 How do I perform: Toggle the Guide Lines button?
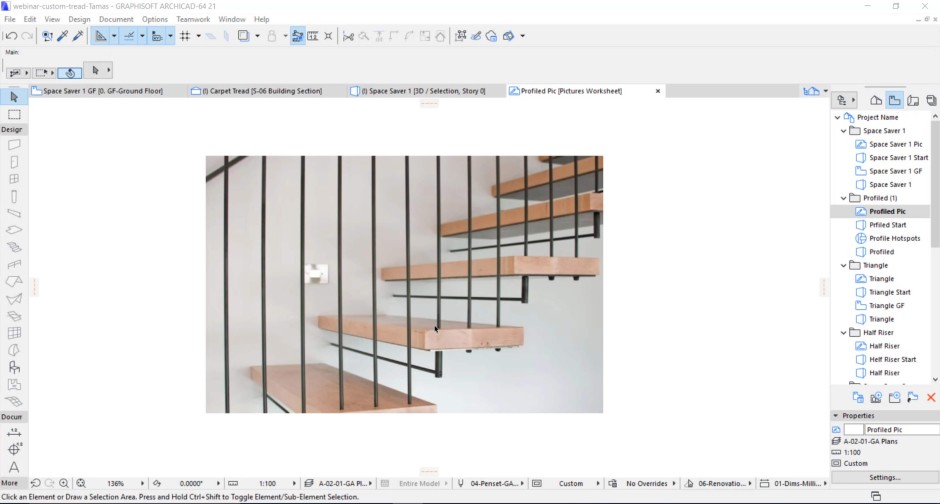click(x=101, y=36)
